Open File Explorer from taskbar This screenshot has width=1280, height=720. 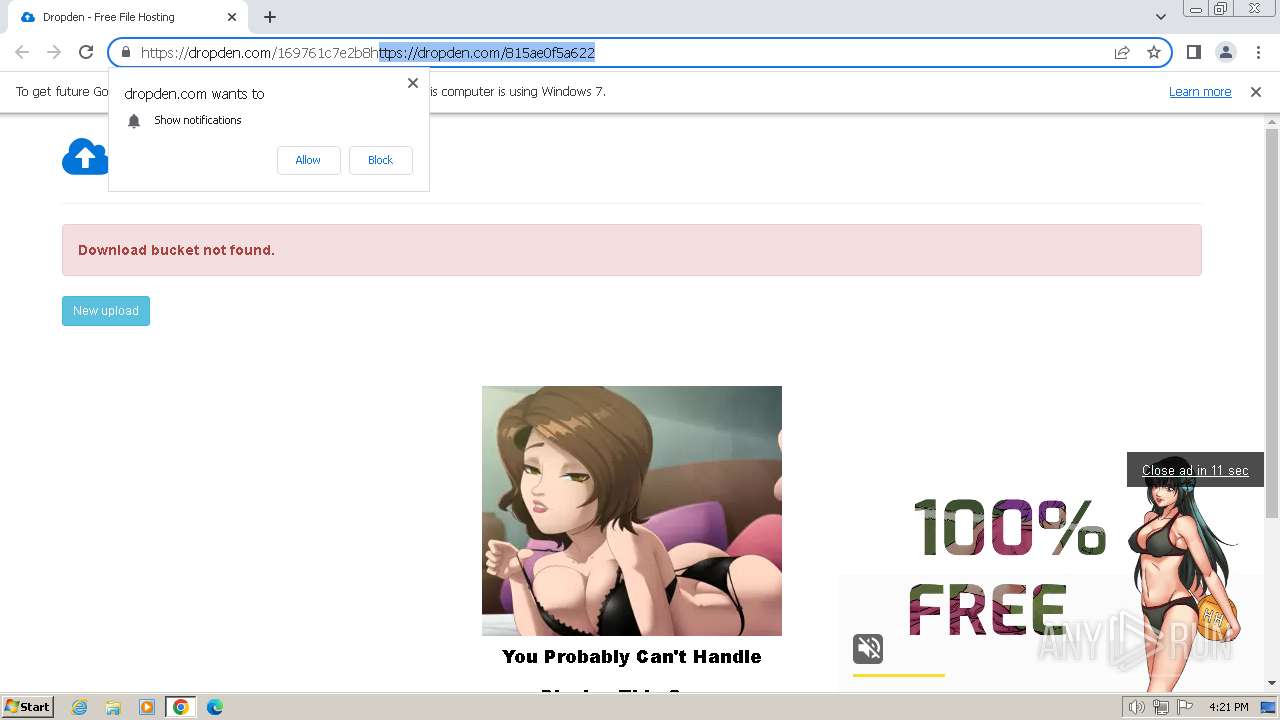[113, 707]
